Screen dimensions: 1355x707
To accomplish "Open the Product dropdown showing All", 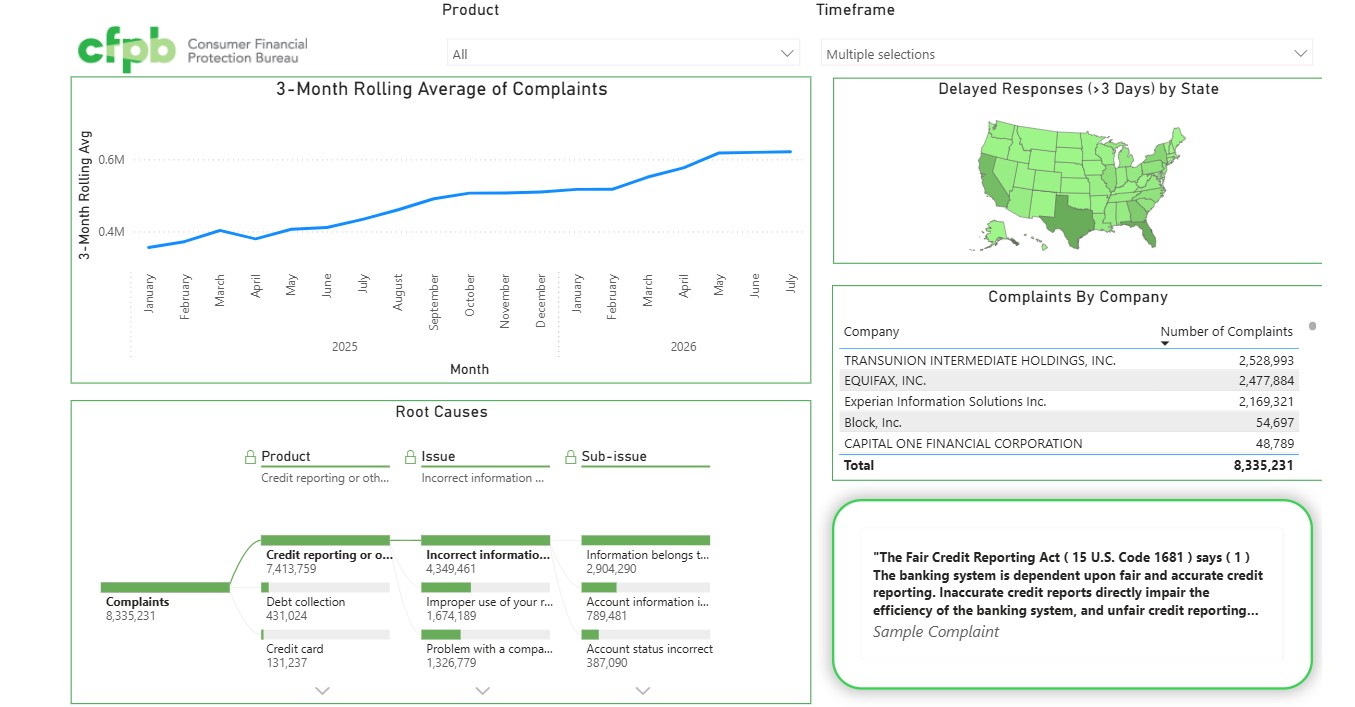I will pyautogui.click(x=623, y=54).
